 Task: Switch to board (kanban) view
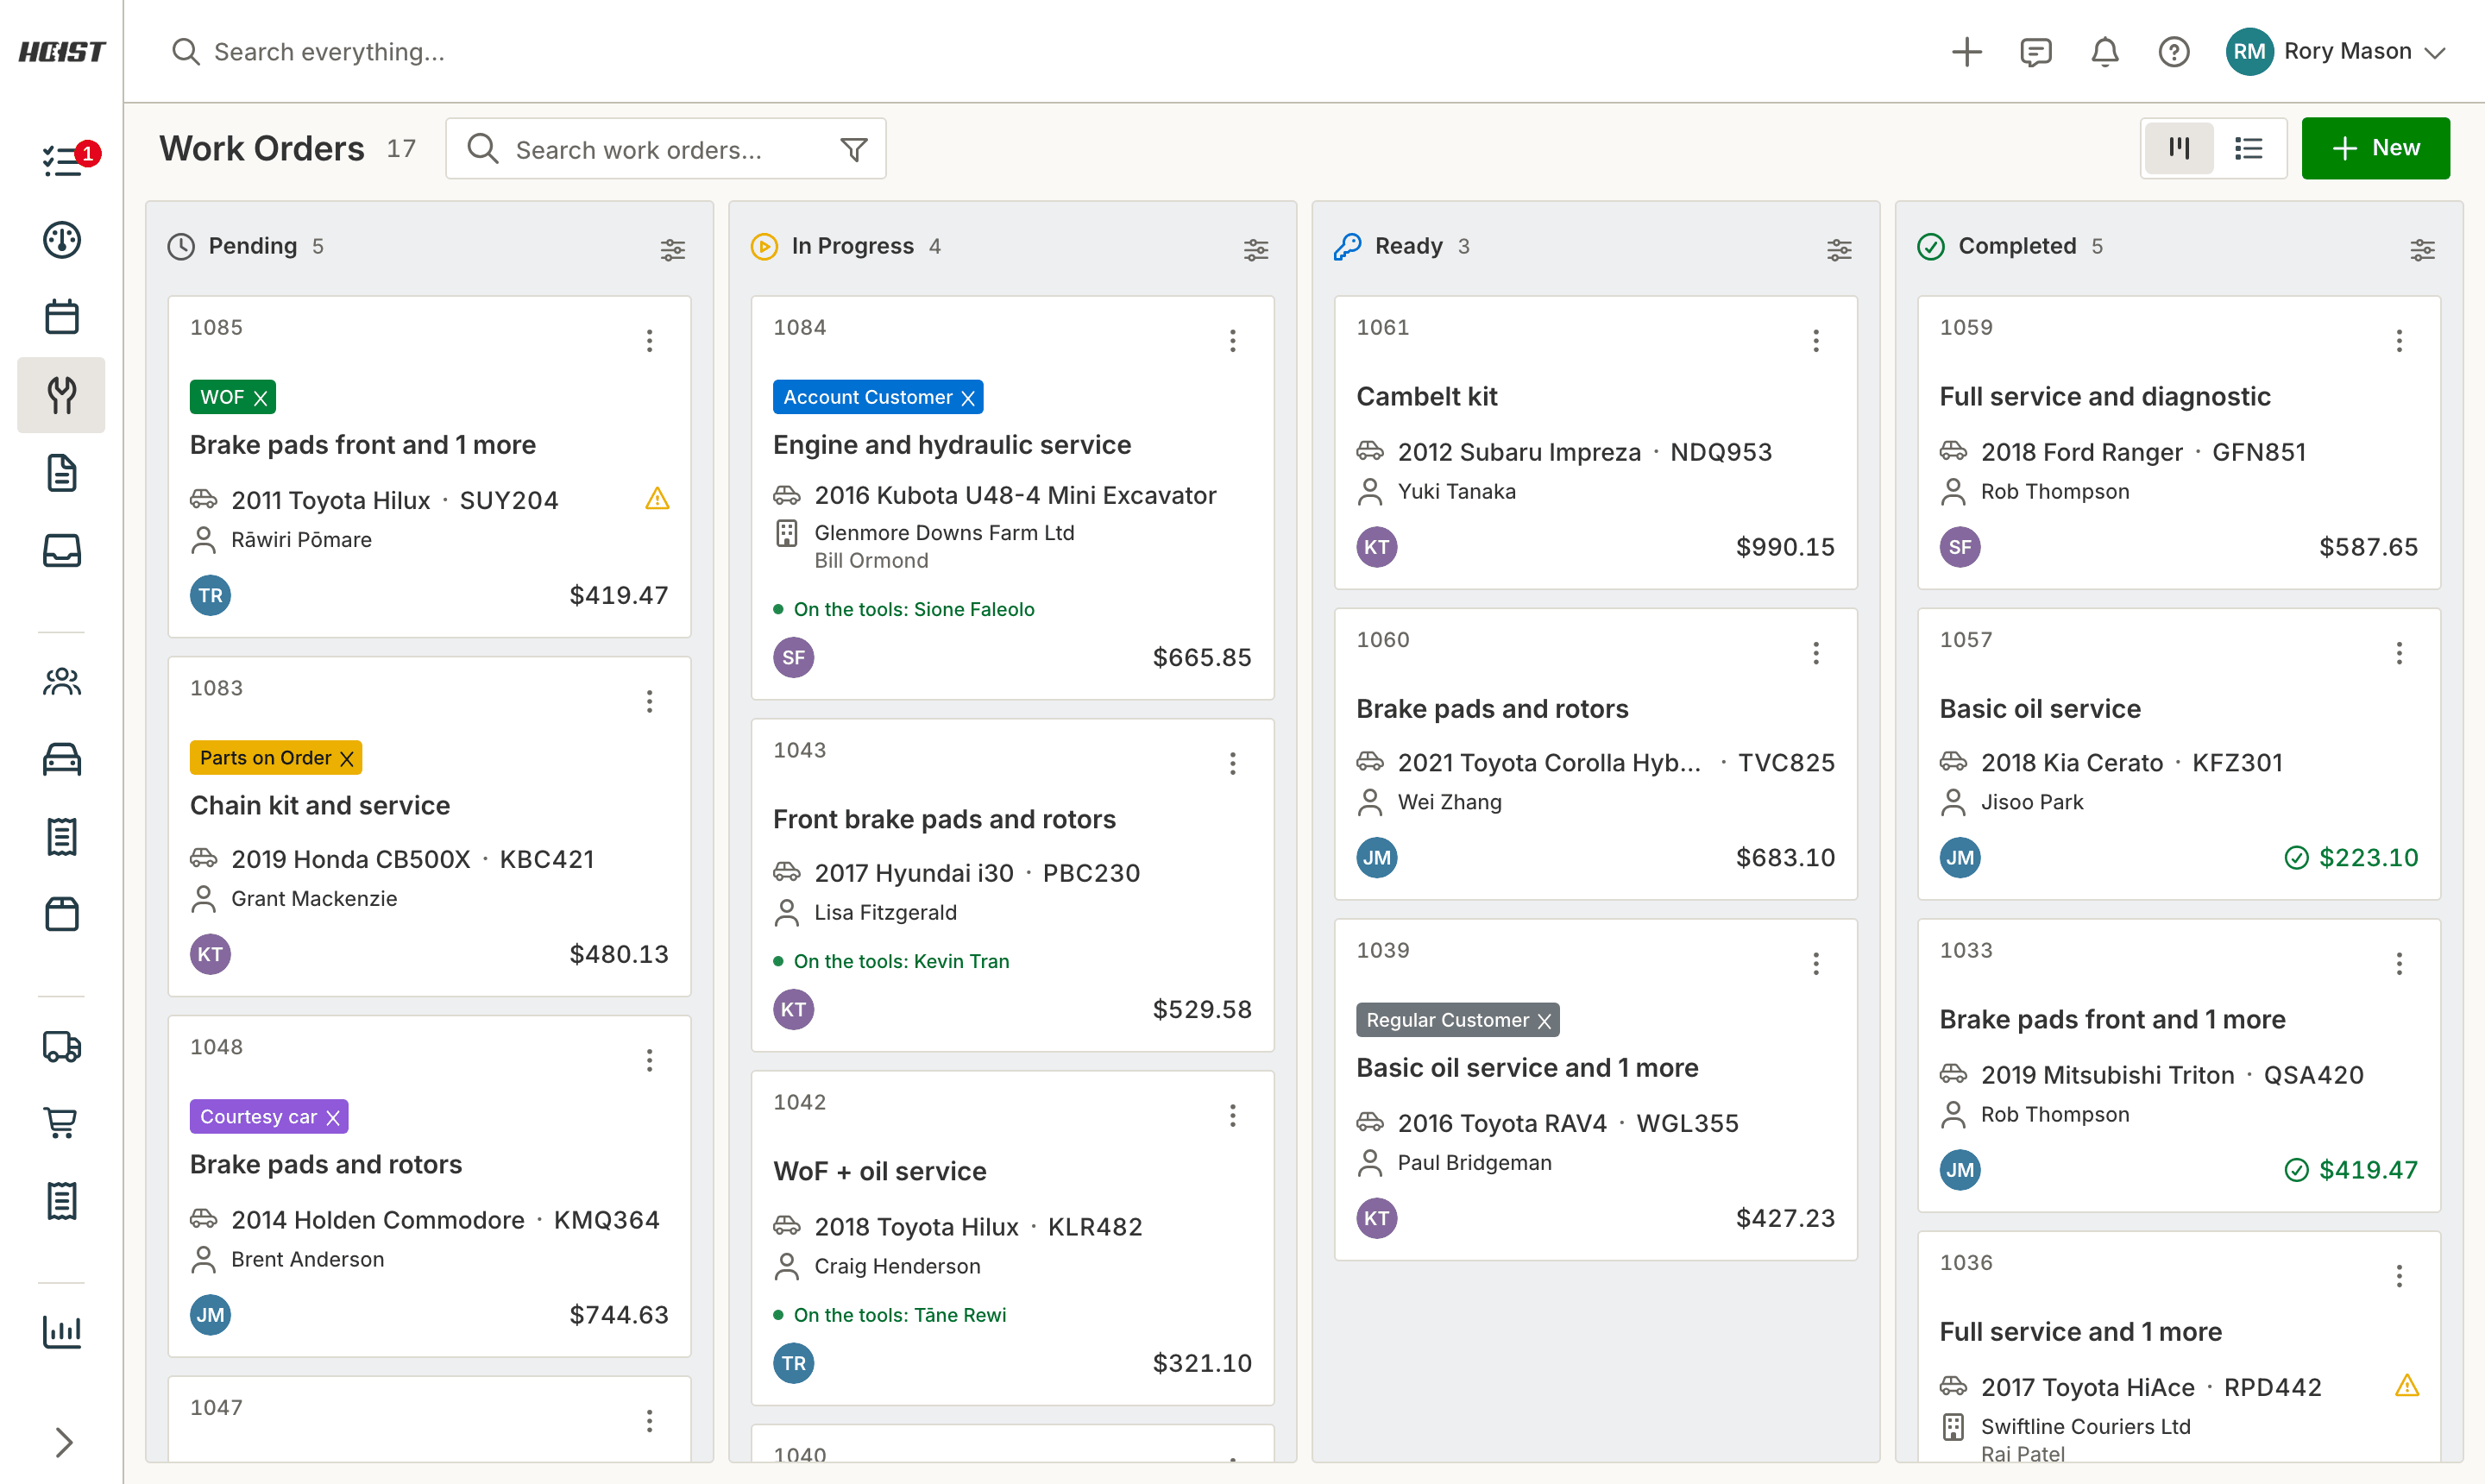coord(2179,148)
